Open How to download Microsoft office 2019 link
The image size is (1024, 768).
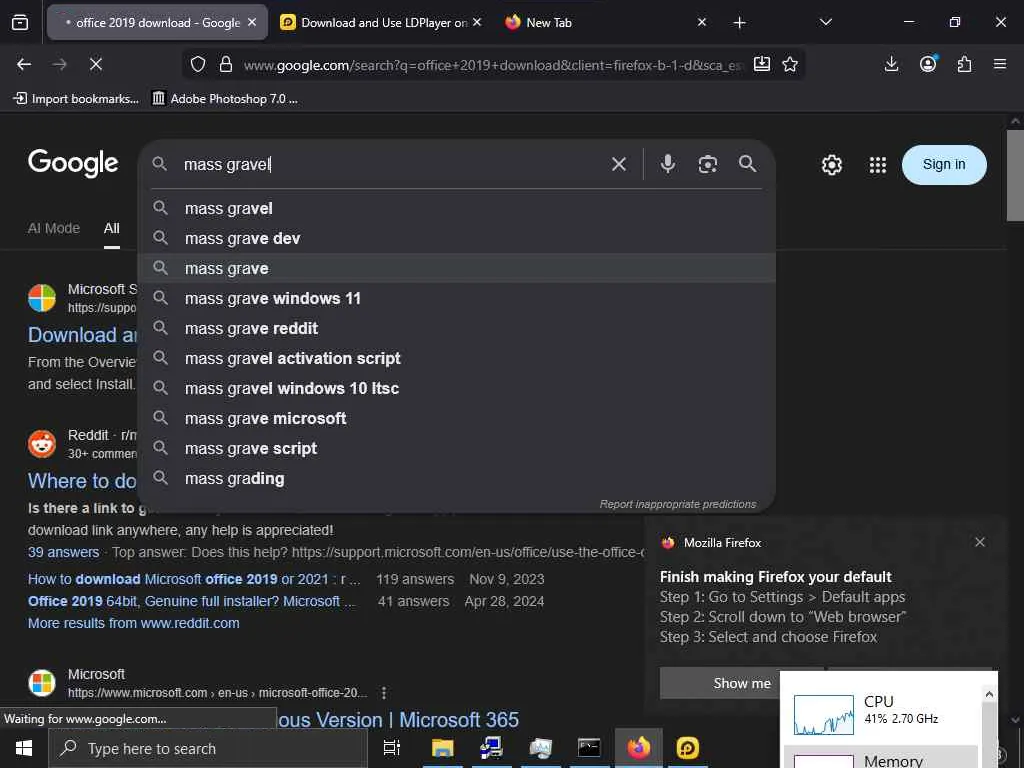click(194, 579)
